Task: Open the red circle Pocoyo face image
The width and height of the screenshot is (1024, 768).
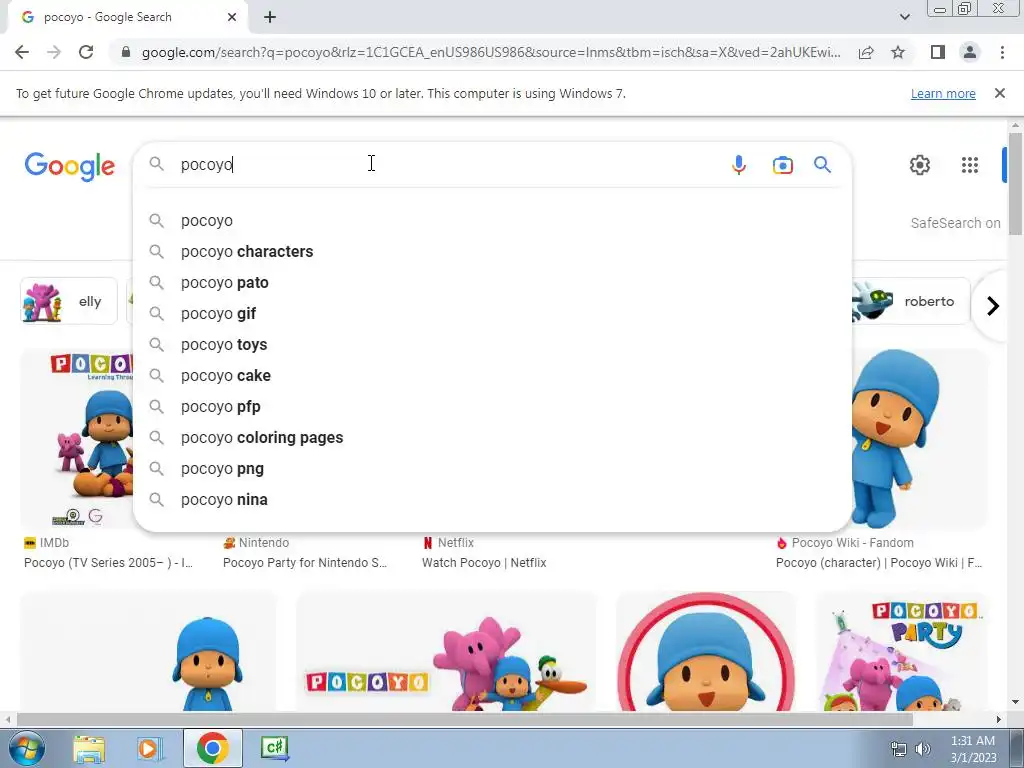Action: (x=705, y=651)
